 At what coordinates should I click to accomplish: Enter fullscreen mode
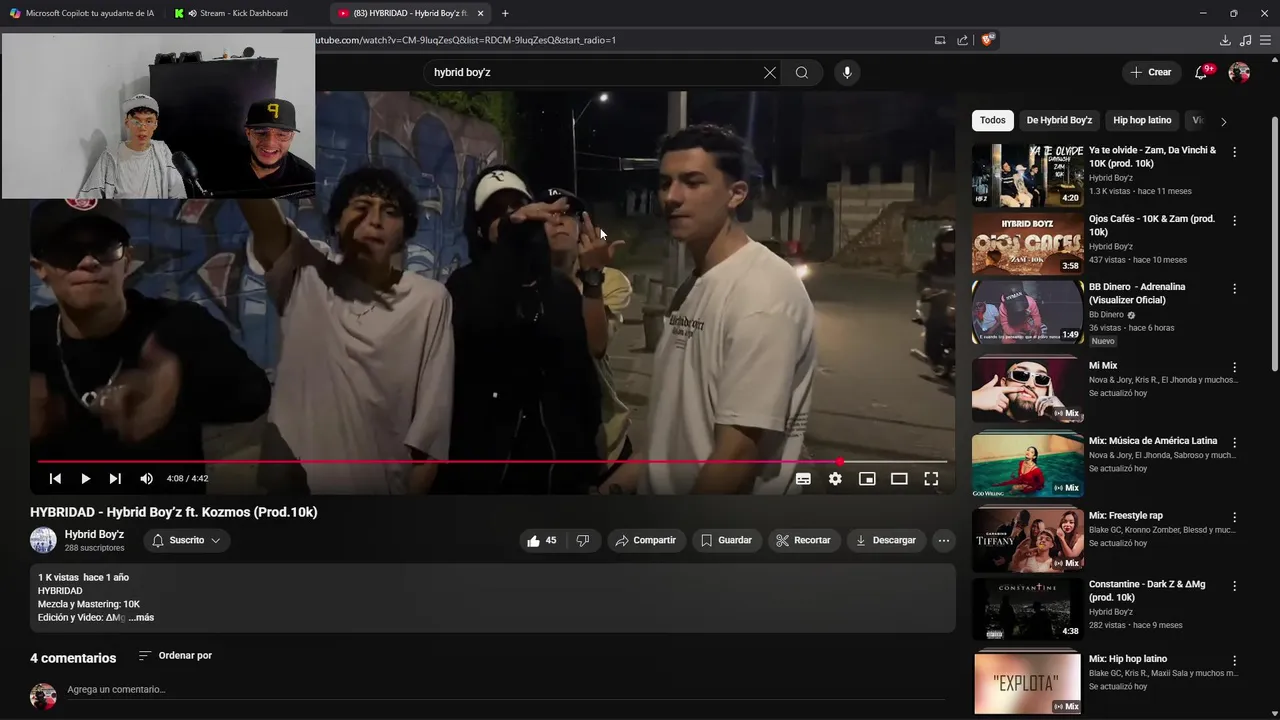click(x=931, y=479)
